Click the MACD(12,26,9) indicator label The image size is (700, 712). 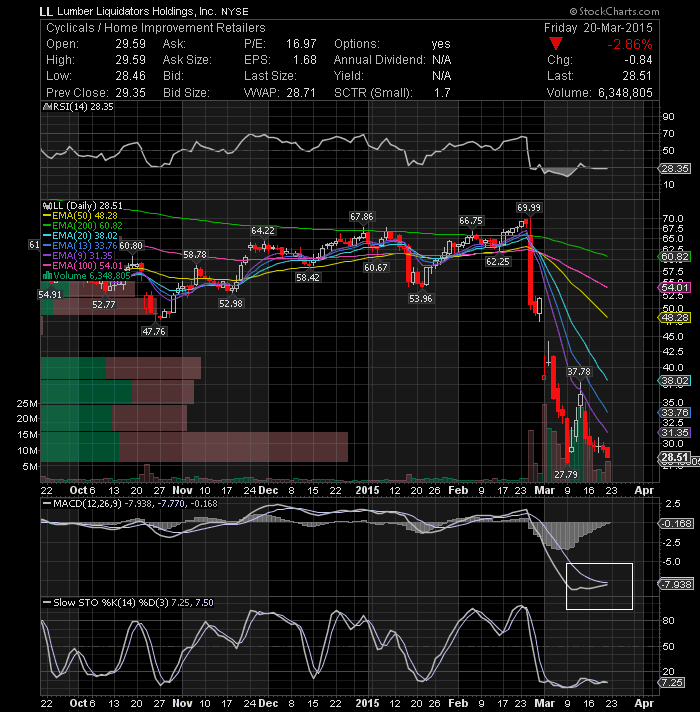87,504
